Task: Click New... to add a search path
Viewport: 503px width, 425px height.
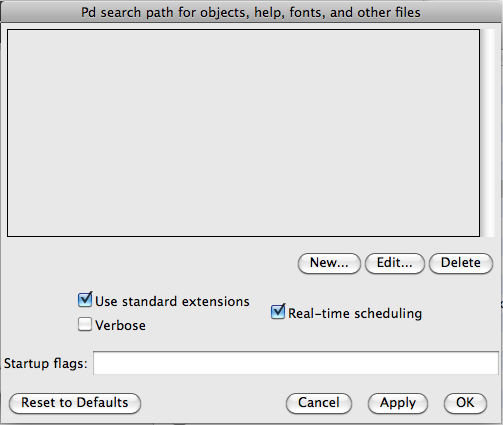Action: [329, 263]
